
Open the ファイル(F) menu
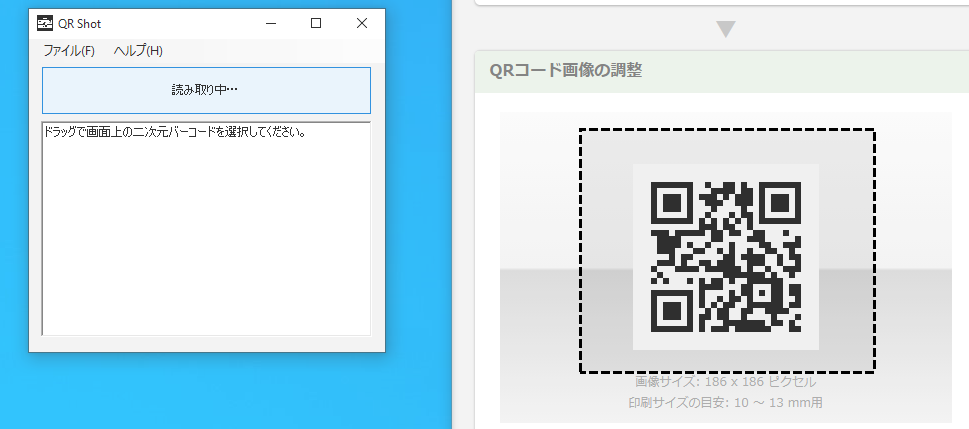(69, 51)
